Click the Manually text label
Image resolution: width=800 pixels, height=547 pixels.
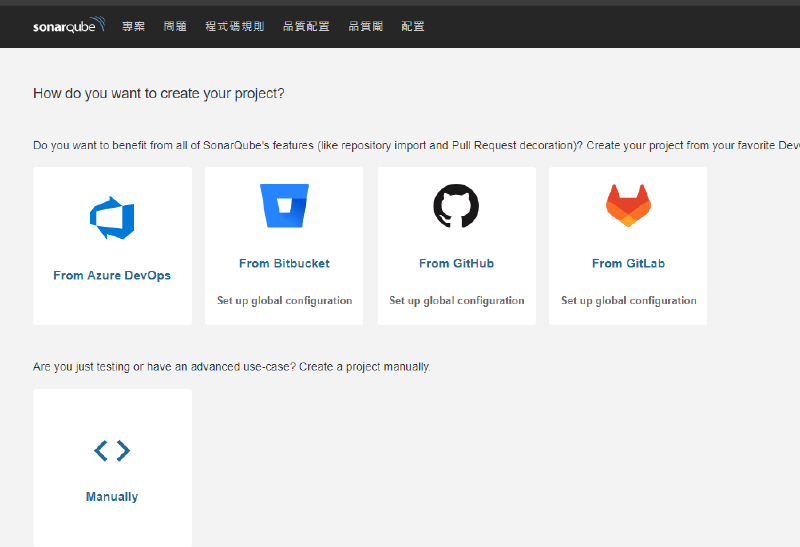tap(112, 497)
